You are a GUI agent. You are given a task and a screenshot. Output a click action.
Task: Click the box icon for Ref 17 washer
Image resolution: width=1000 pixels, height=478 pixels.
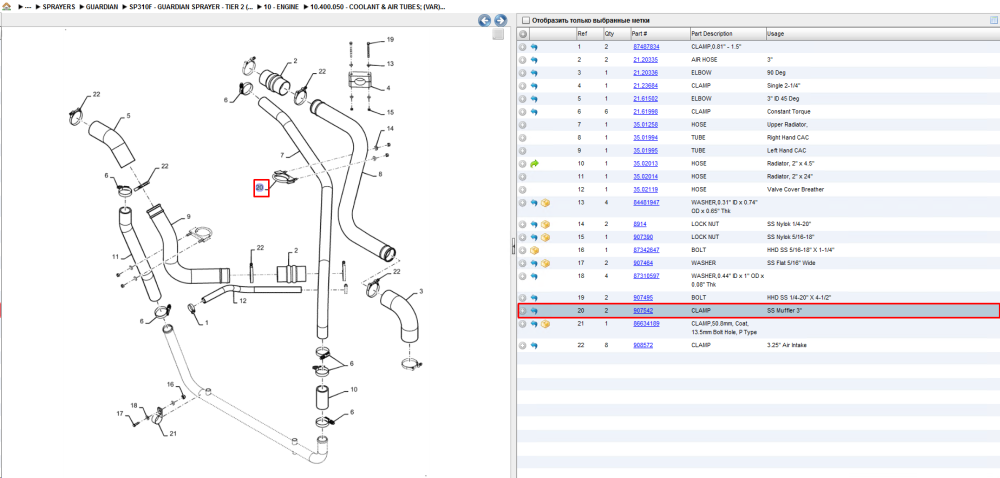point(545,263)
